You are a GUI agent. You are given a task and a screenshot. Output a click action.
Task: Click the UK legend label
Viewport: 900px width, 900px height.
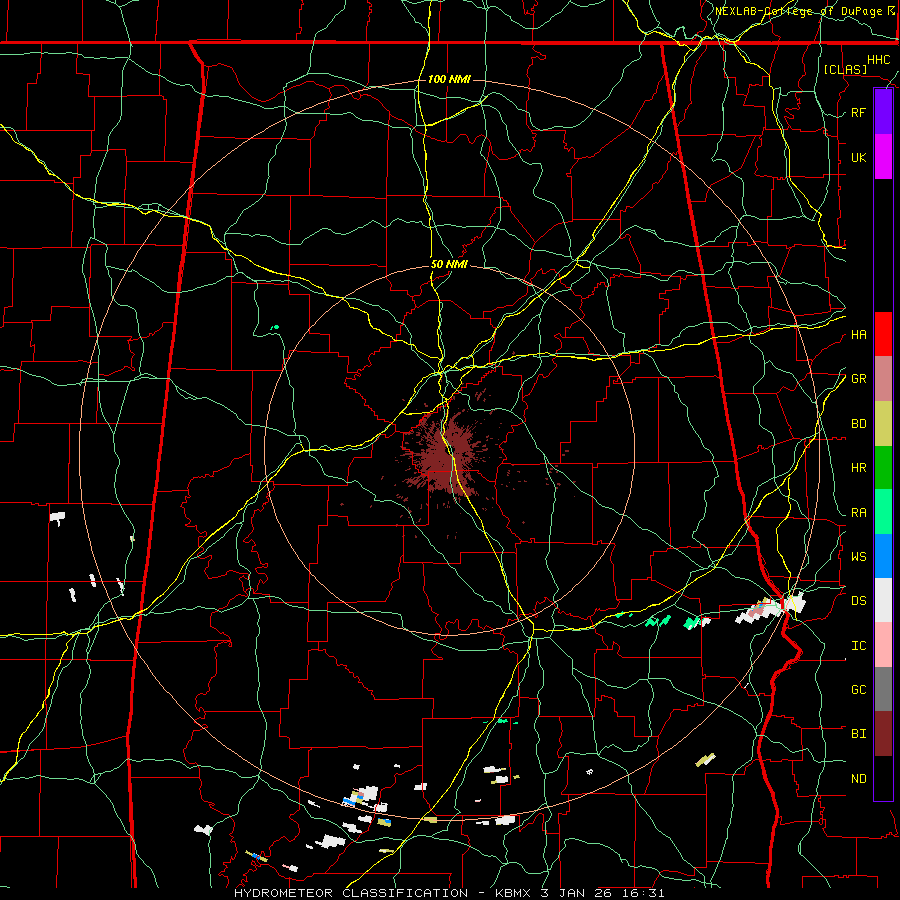[x=858, y=157]
